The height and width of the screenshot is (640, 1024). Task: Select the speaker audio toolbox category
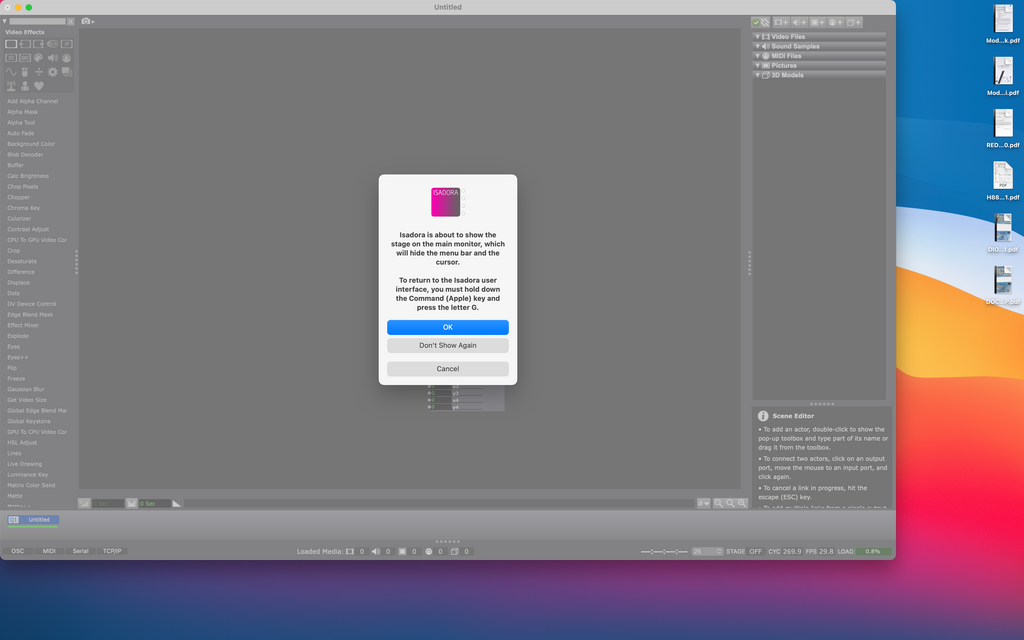coord(52,58)
